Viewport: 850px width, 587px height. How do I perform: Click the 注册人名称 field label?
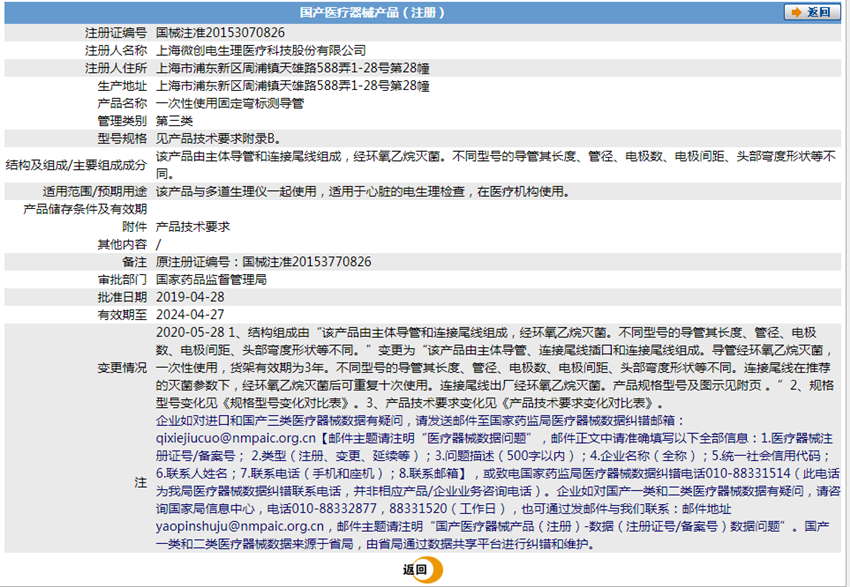coord(116,50)
